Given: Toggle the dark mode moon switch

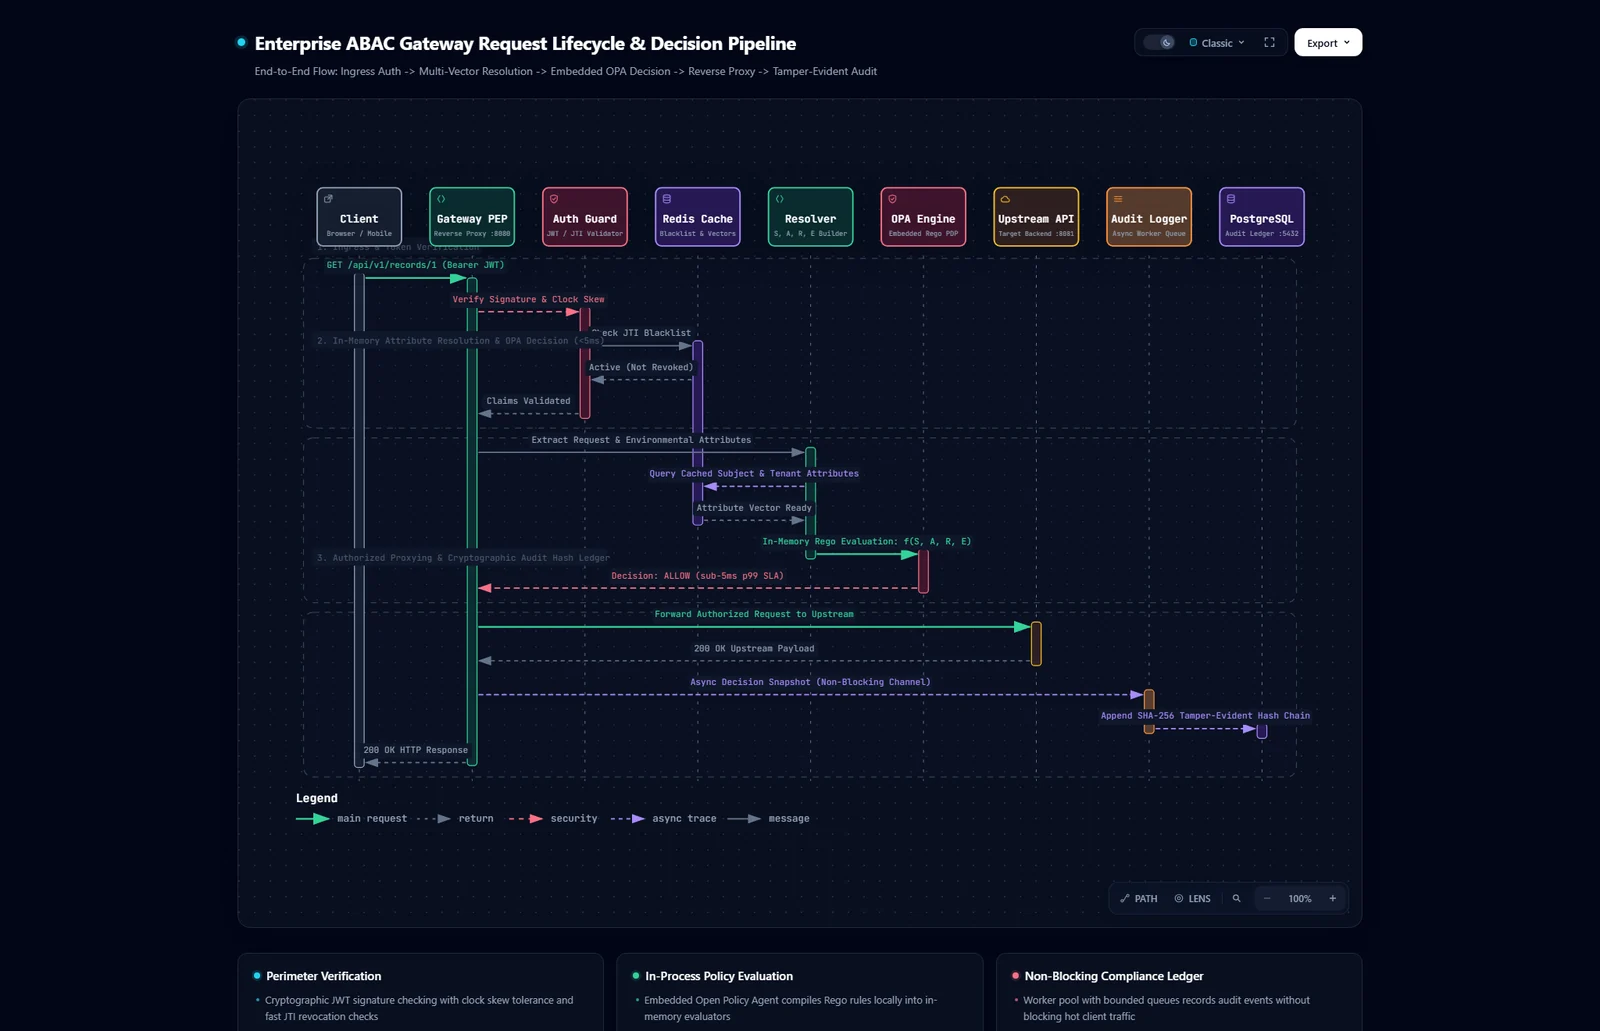Looking at the screenshot, I should (x=1159, y=43).
